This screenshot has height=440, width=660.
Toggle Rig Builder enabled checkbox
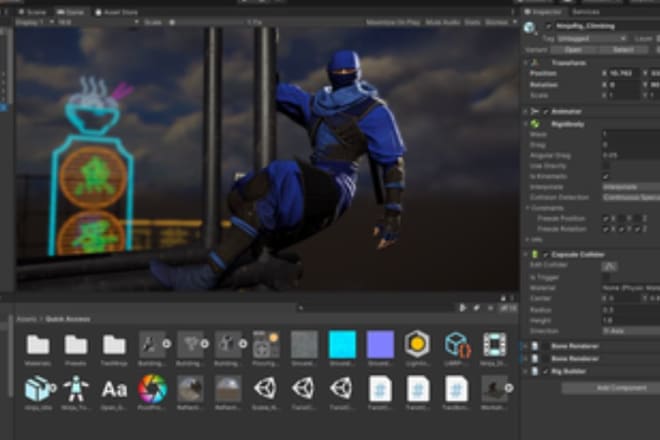(546, 371)
